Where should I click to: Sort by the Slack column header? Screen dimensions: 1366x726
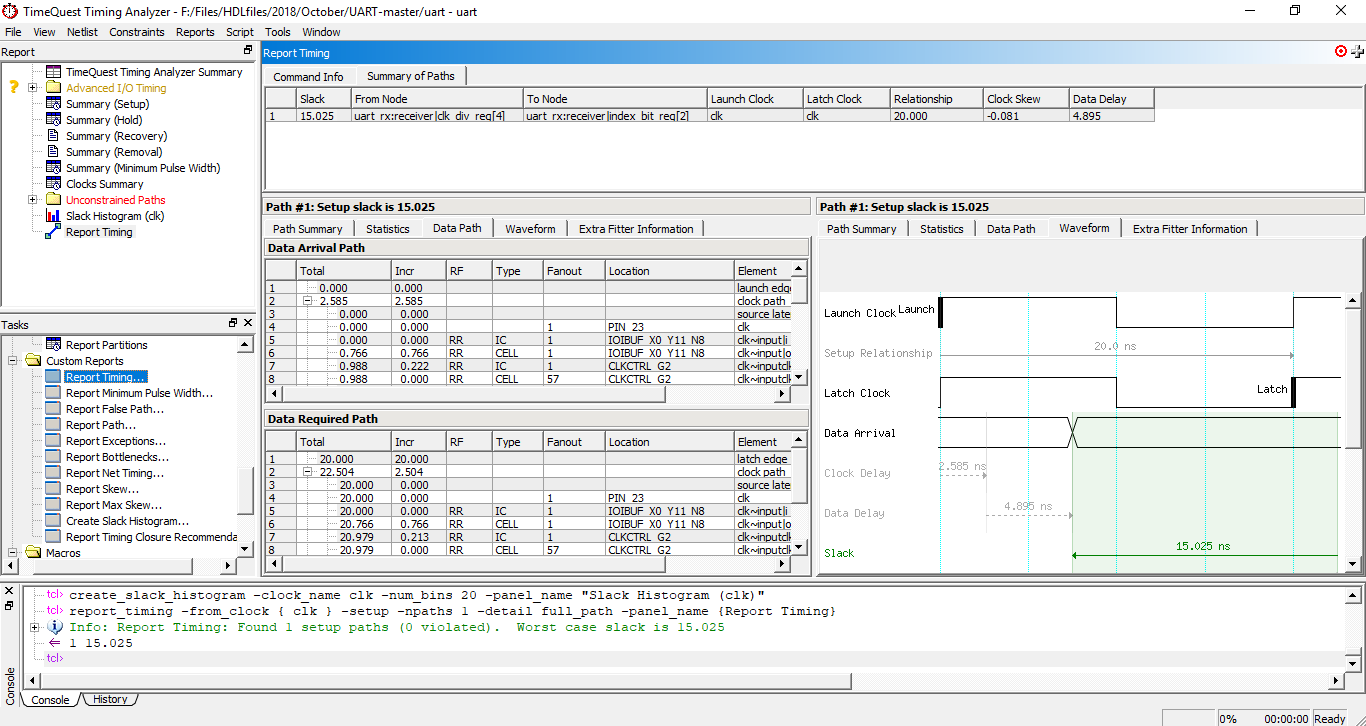[323, 99]
